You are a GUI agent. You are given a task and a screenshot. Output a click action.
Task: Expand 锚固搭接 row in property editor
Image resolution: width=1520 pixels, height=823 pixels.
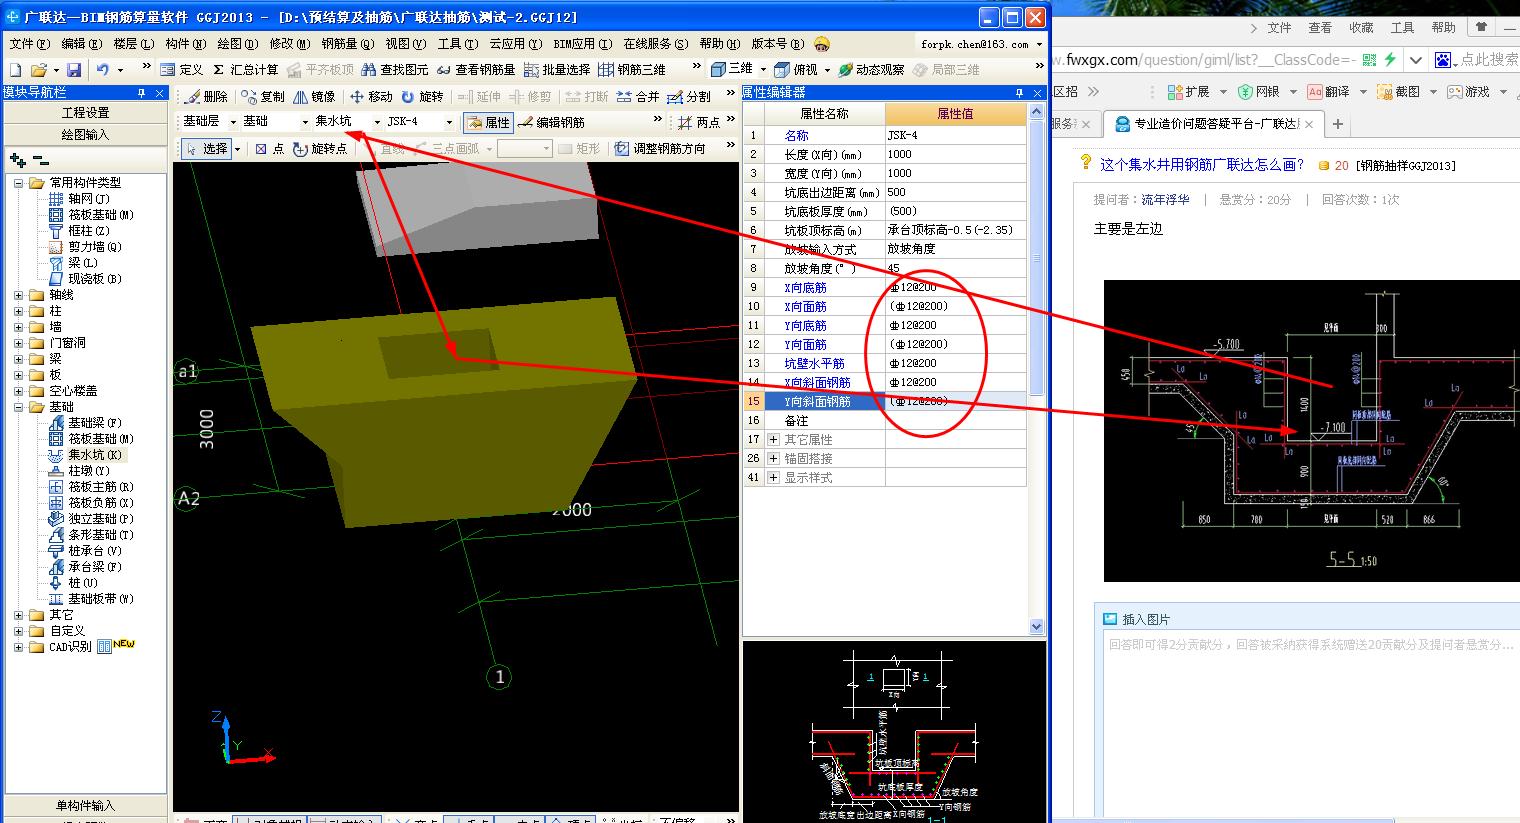[x=774, y=459]
